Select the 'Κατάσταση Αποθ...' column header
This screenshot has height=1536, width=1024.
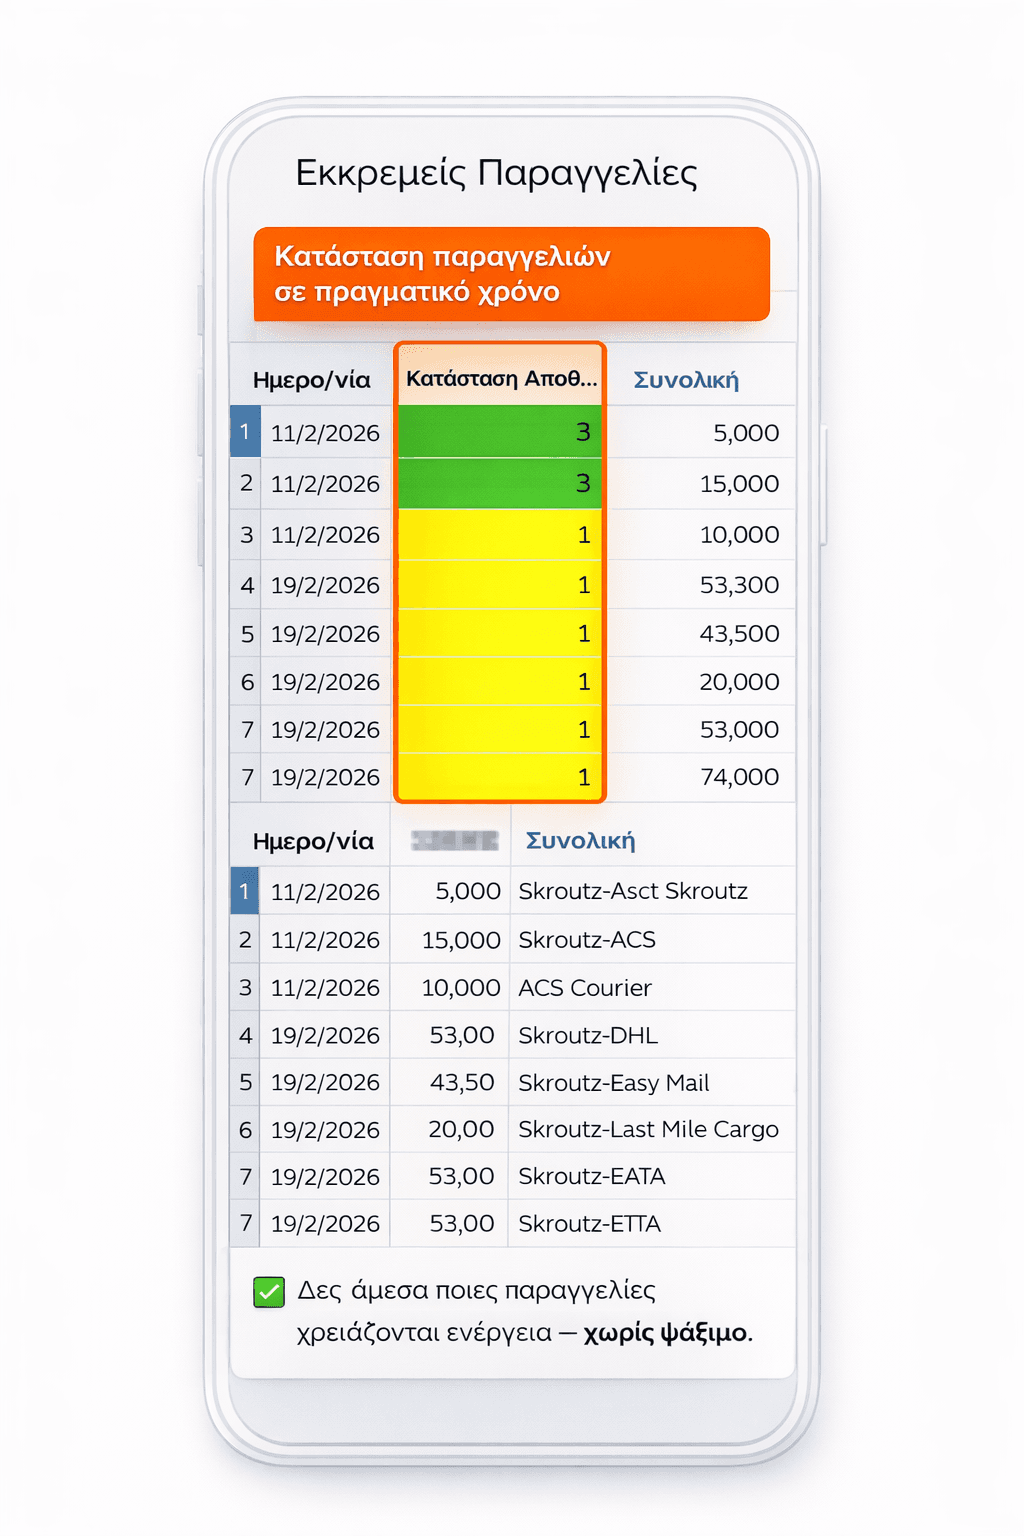click(x=500, y=378)
